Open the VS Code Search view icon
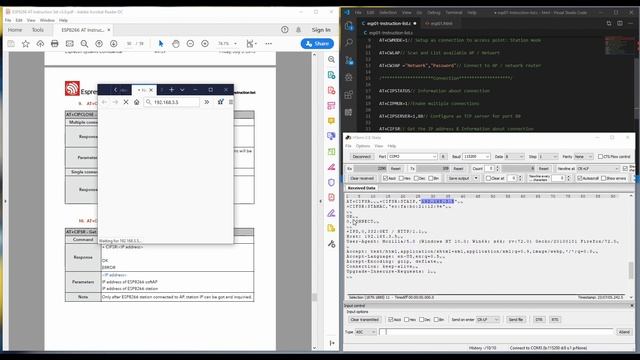This screenshot has height=360, width=640. (349, 42)
